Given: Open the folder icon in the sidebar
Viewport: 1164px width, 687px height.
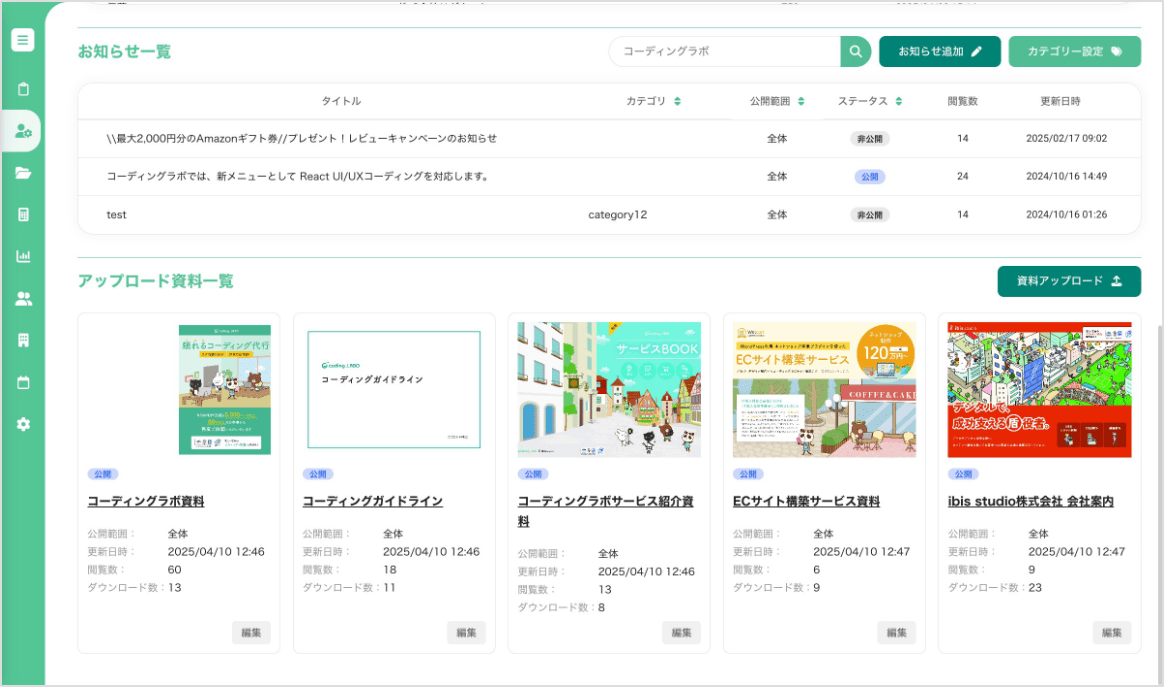Looking at the screenshot, I should point(23,173).
